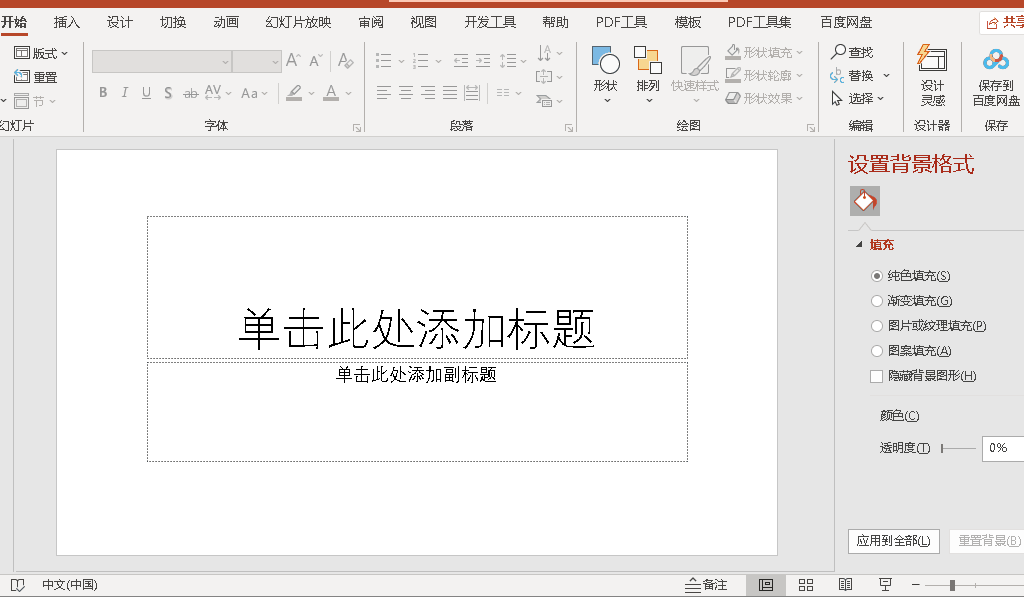Viewport: 1024px width, 597px height.
Task: Toggle bold with the B icon
Action: [x=103, y=92]
